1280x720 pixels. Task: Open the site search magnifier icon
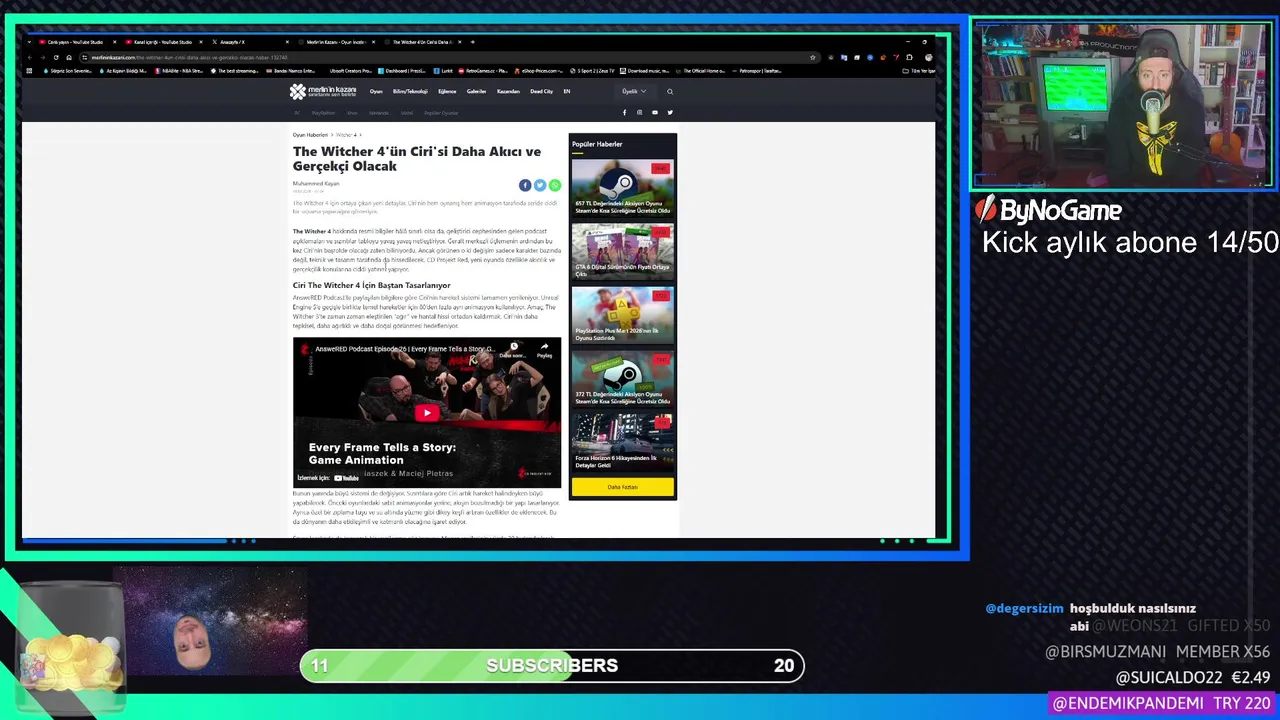[x=670, y=92]
